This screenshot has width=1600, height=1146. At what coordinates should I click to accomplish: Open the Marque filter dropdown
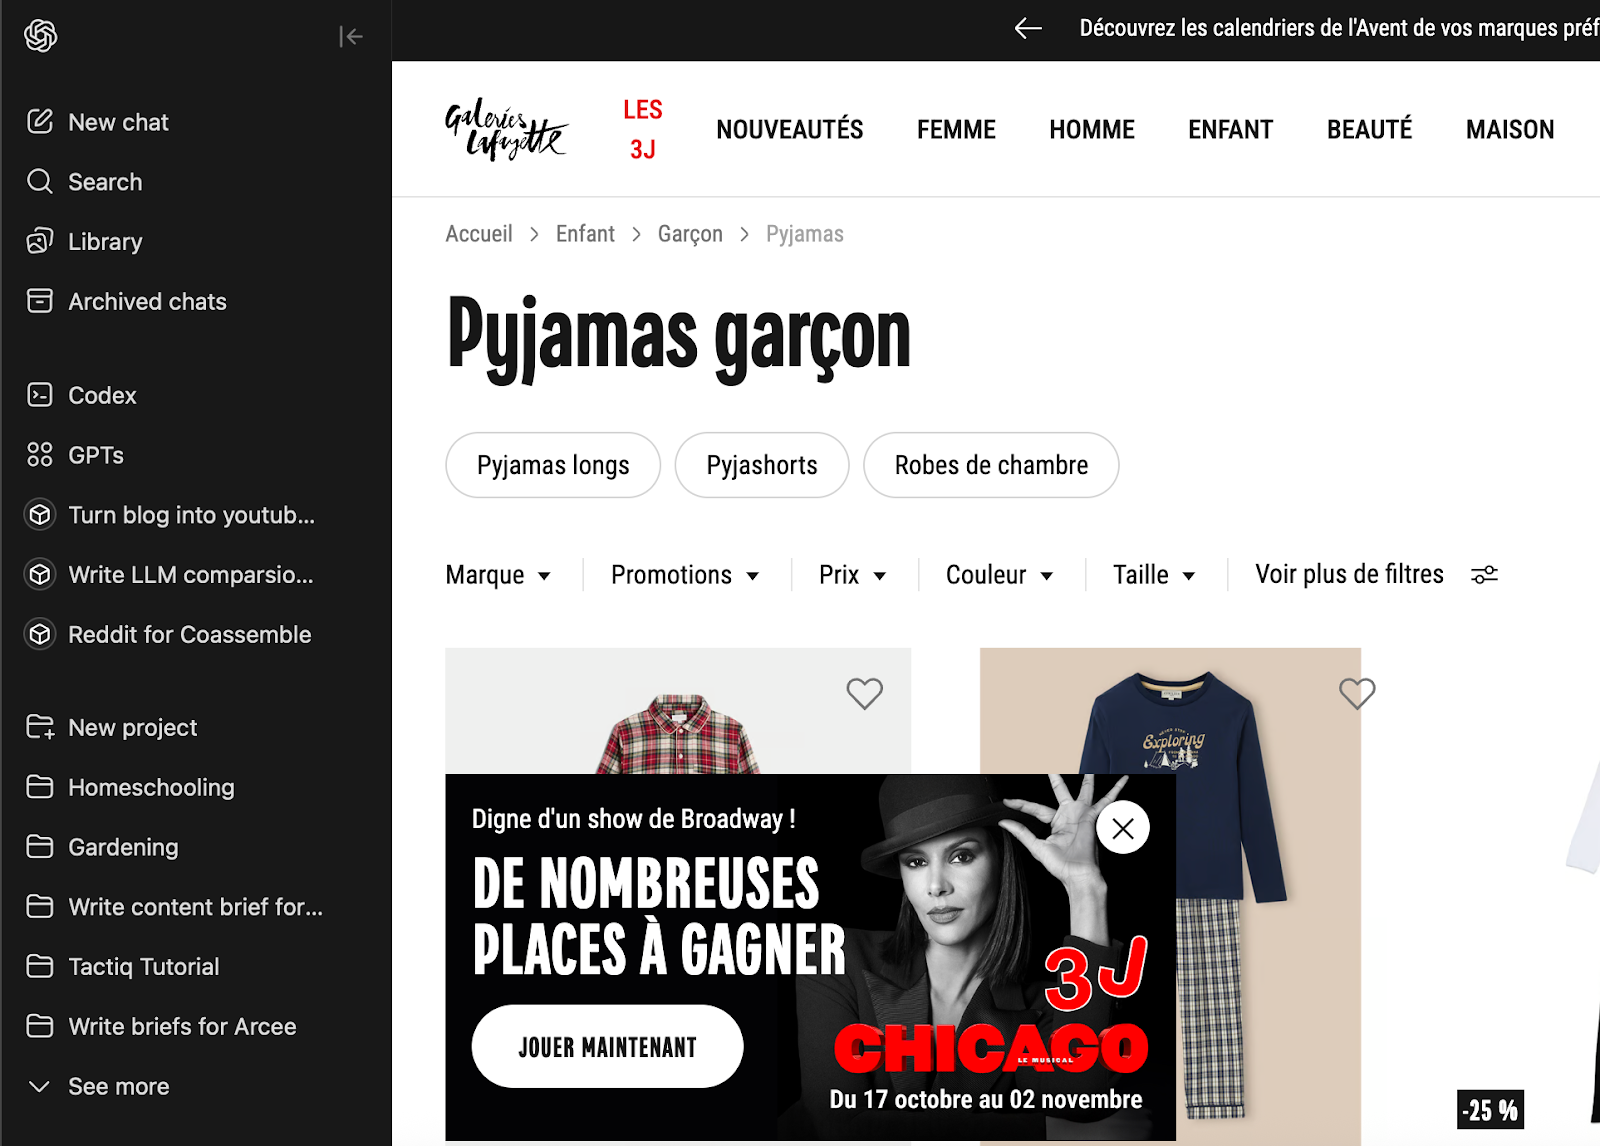[498, 575]
